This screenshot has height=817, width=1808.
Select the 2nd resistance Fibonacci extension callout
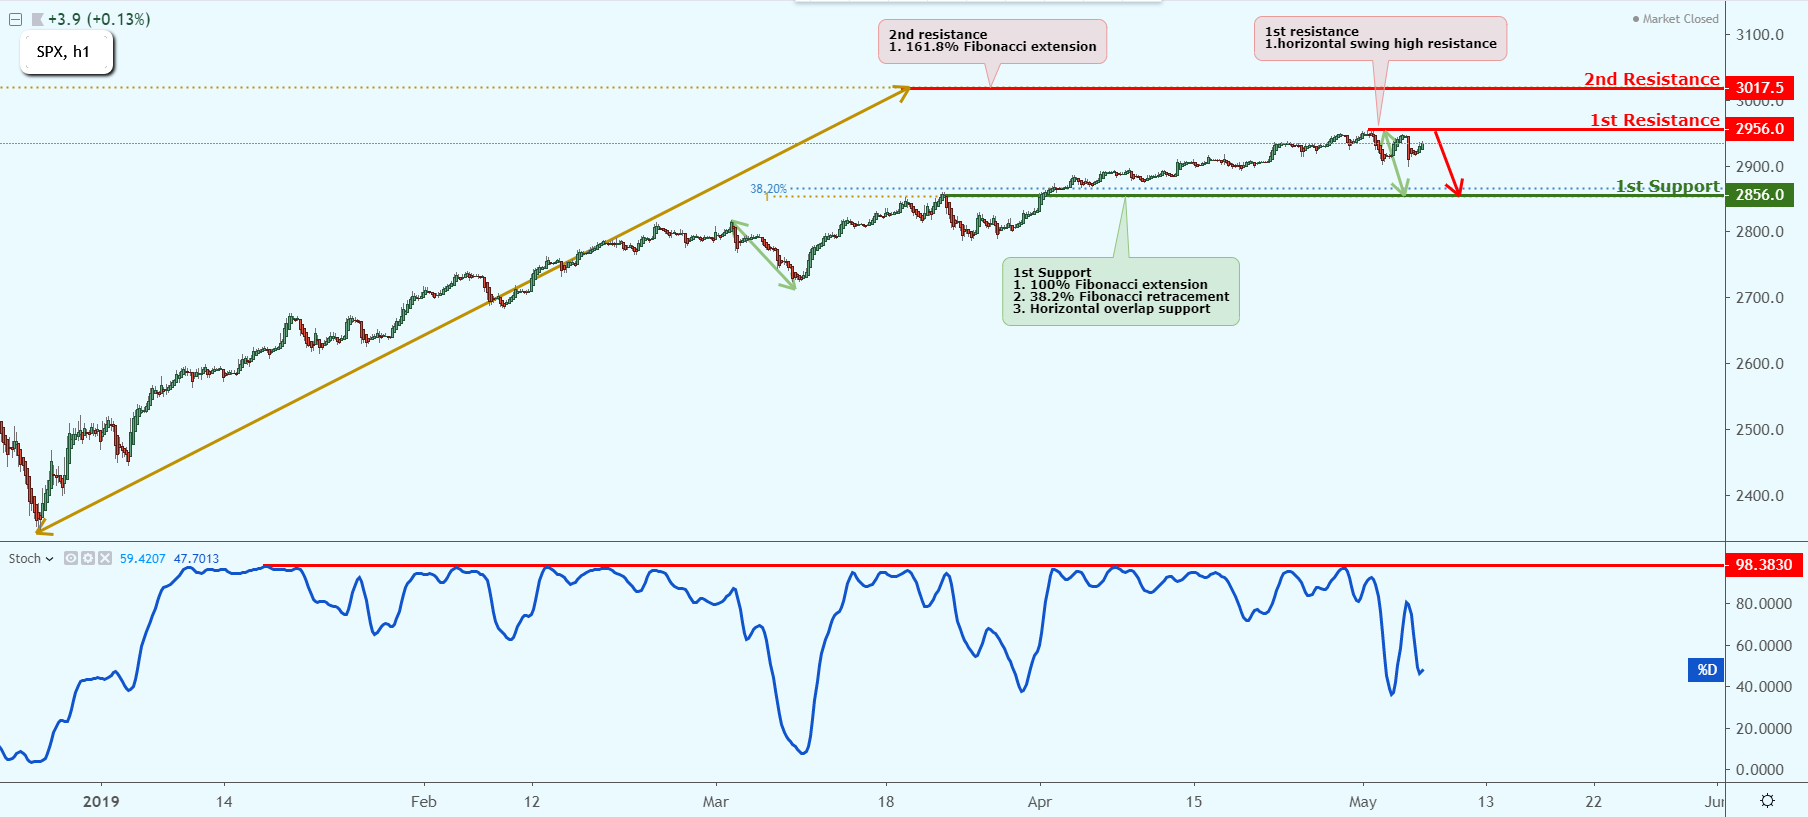pos(992,41)
